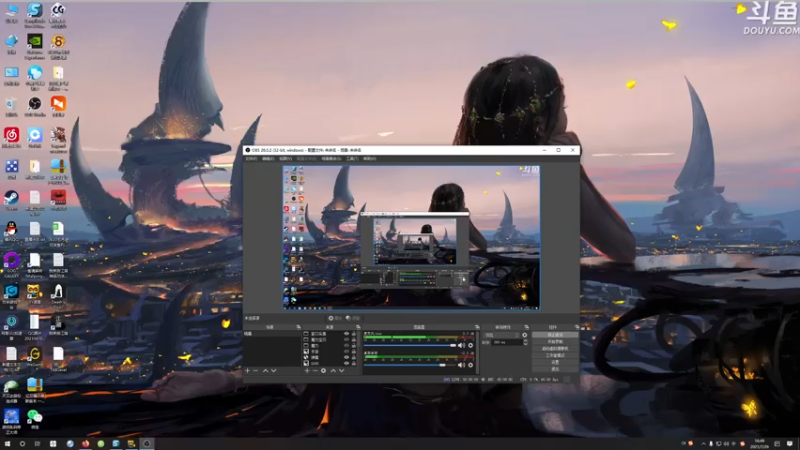
Task: Open the 视图 (View) menu in OBS
Action: (285, 159)
